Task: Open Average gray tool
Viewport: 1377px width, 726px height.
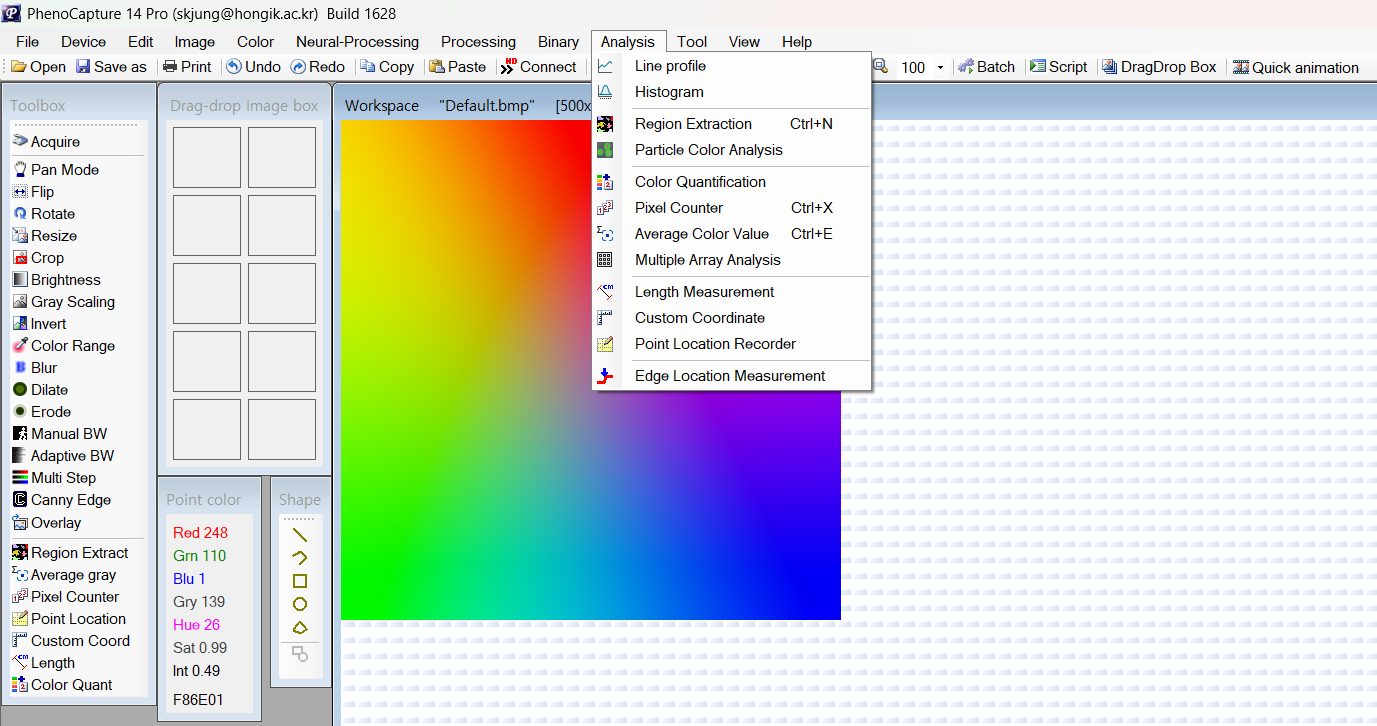Action: coord(65,575)
